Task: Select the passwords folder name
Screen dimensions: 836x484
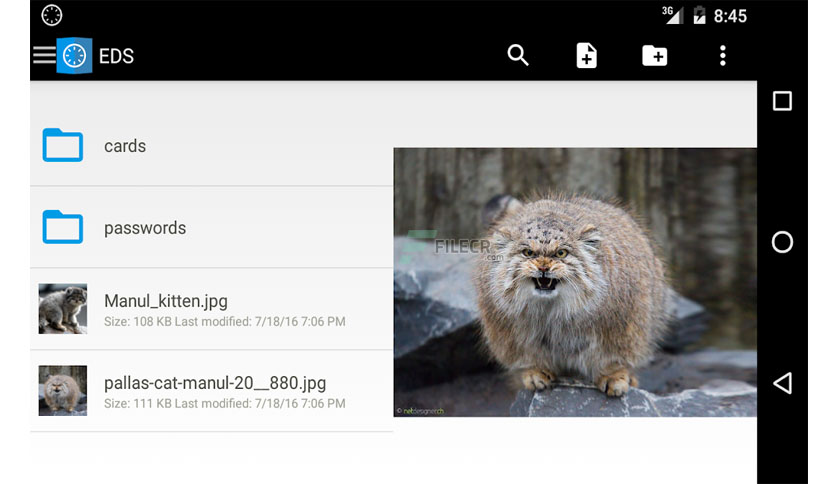Action: [145, 228]
